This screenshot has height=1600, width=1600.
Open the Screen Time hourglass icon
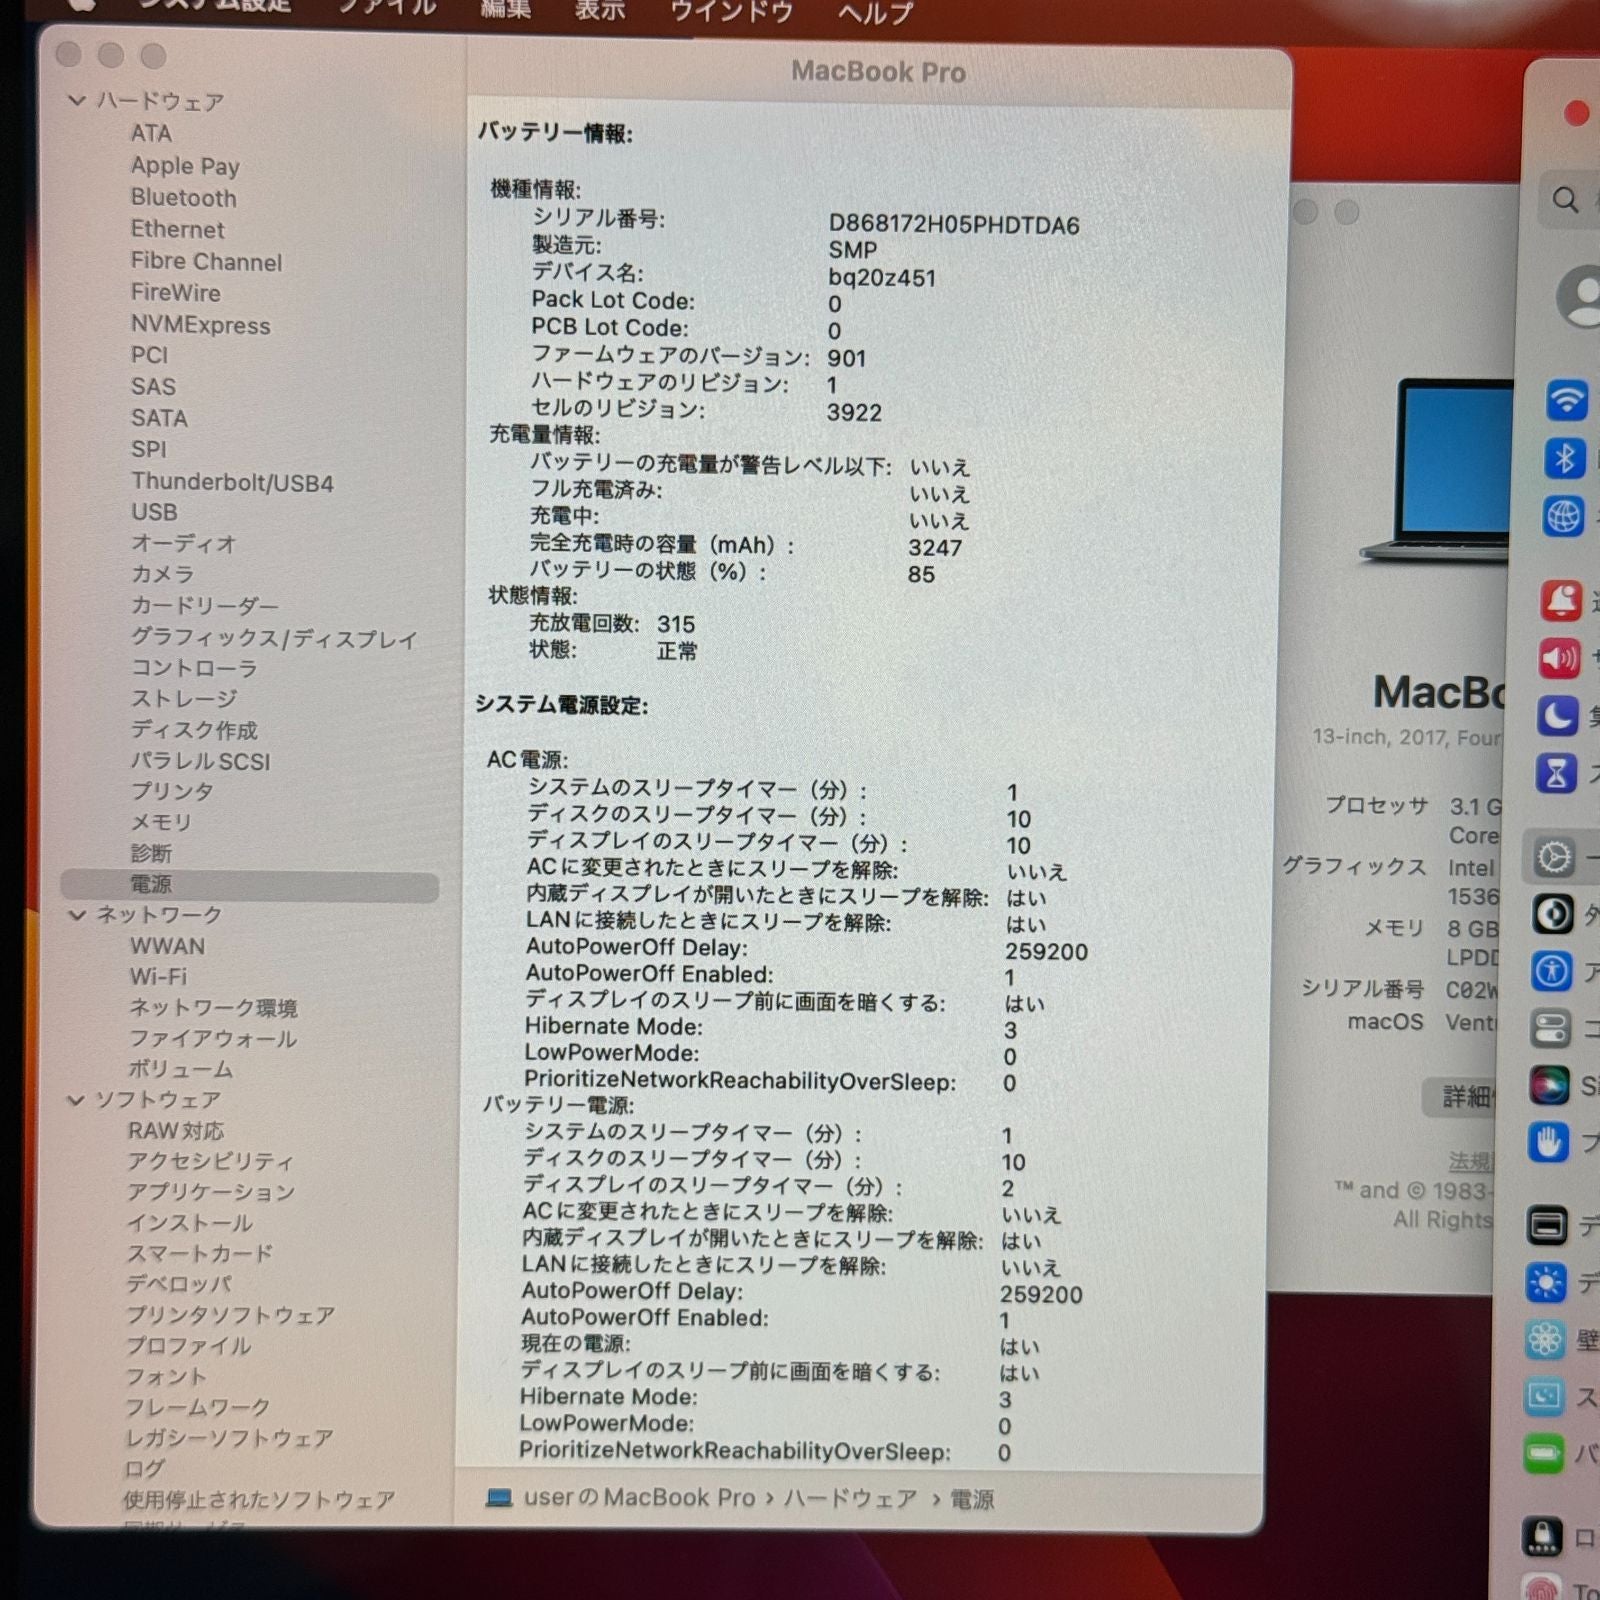[1557, 773]
